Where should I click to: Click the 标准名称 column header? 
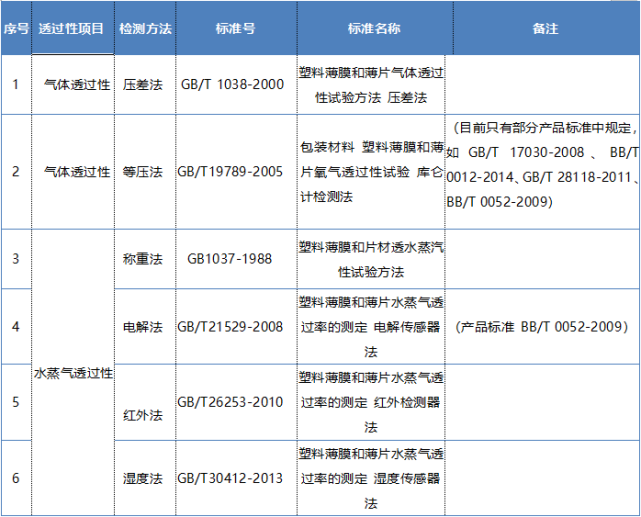375,28
